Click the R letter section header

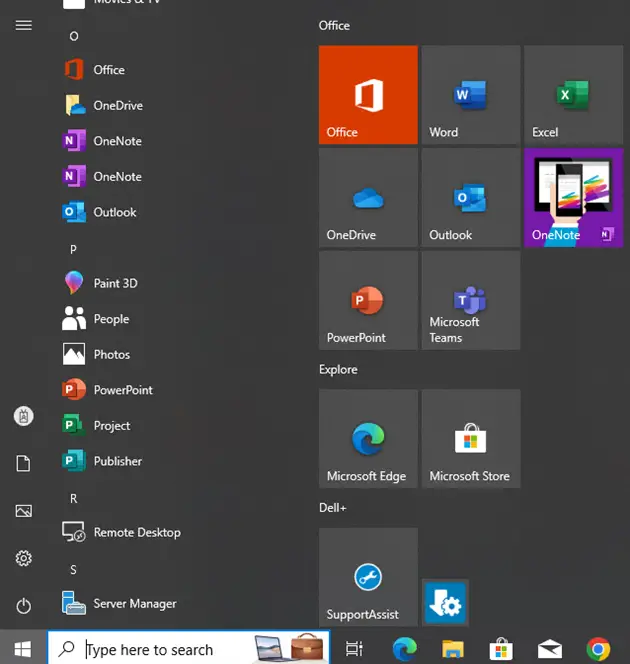(74, 498)
